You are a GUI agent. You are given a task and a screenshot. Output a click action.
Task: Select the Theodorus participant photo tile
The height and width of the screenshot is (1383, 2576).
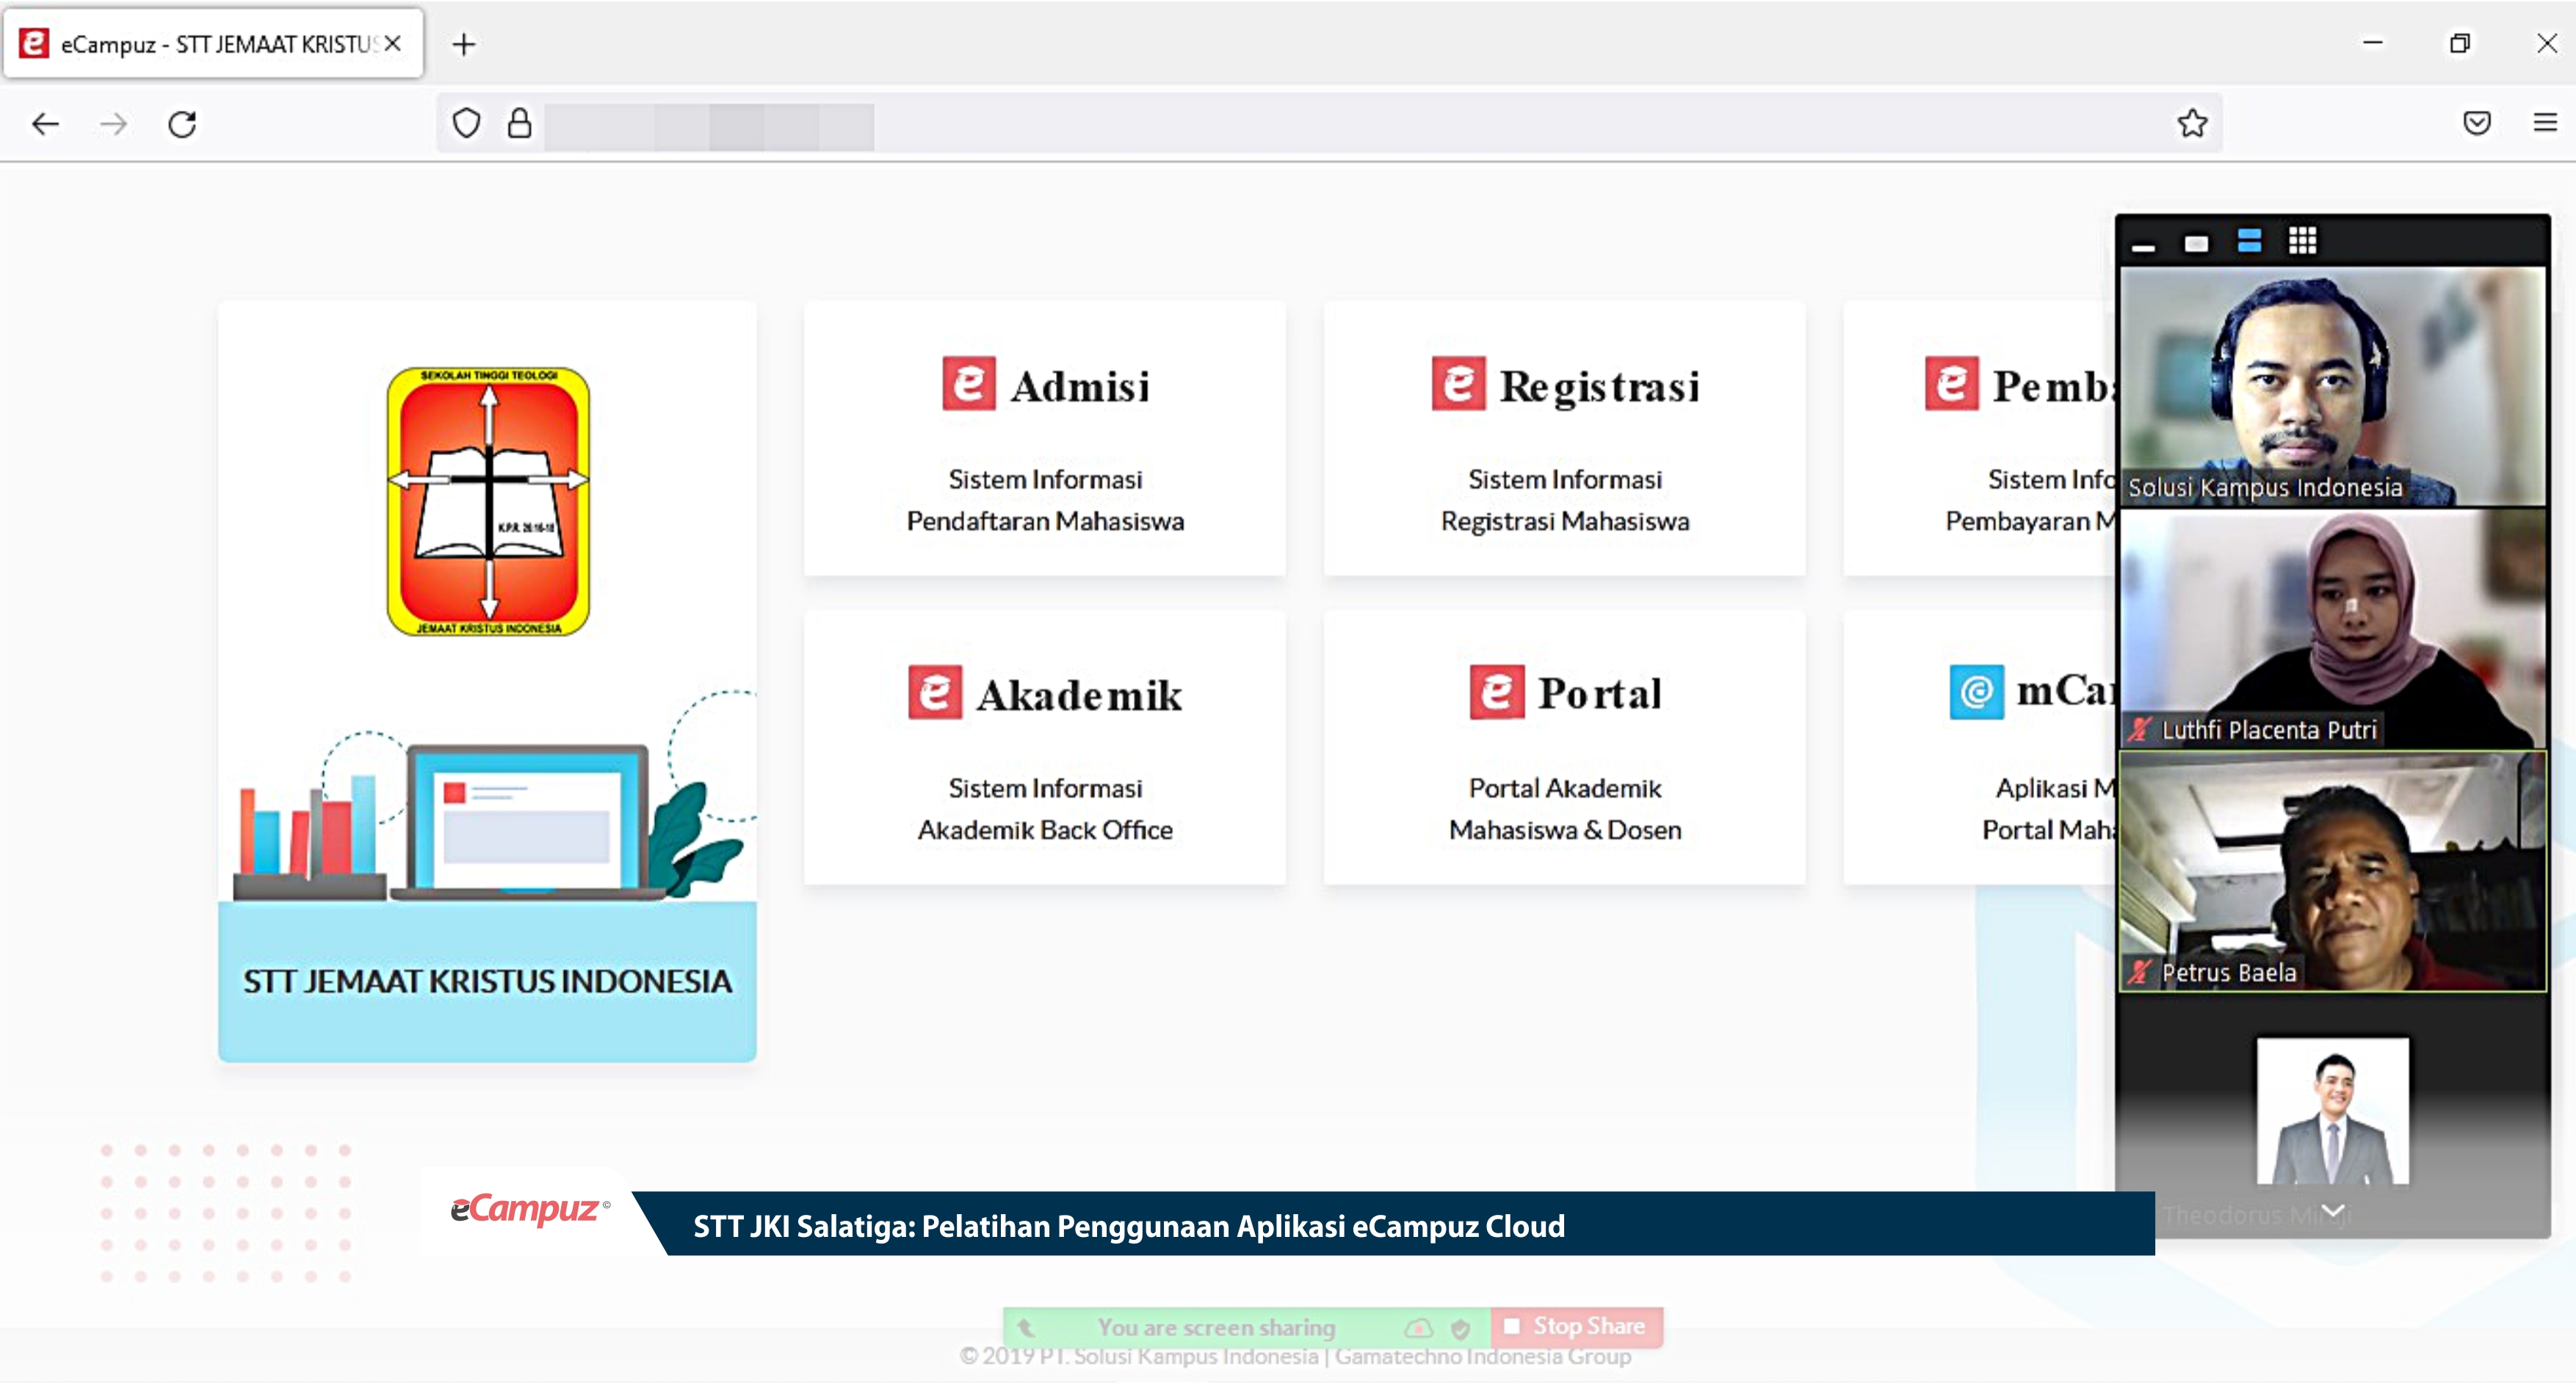coord(2332,1110)
